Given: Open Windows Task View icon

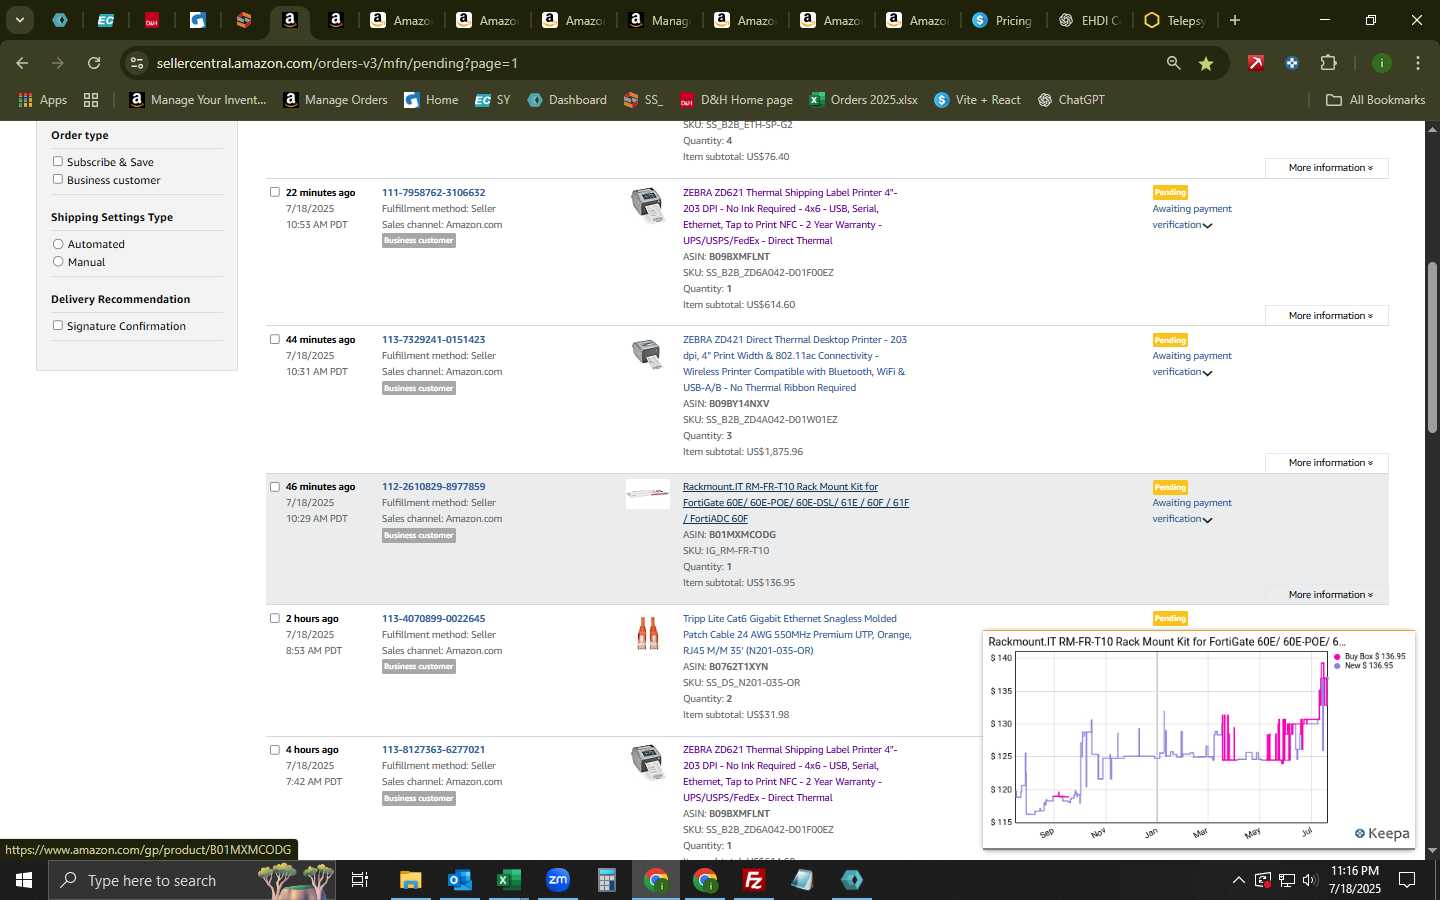Looking at the screenshot, I should 360,880.
